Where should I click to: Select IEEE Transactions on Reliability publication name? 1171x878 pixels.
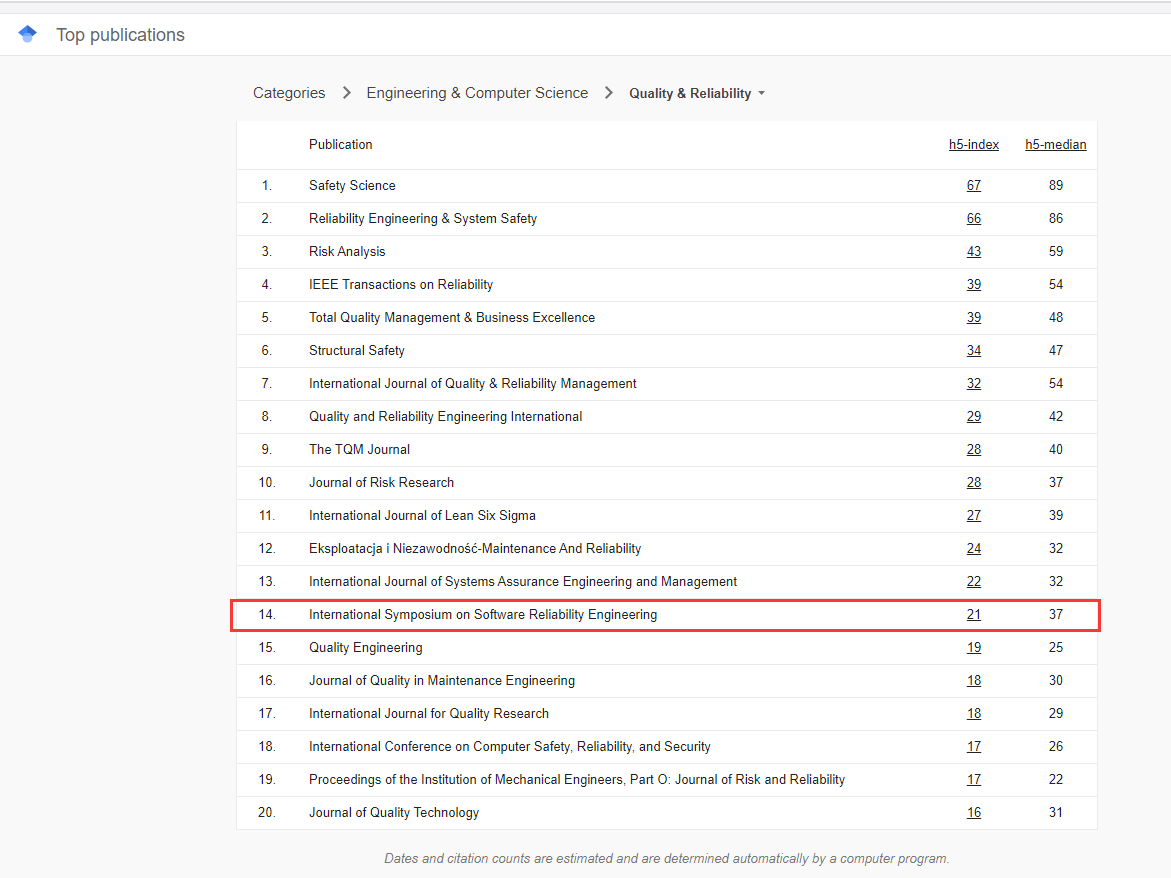tap(401, 284)
